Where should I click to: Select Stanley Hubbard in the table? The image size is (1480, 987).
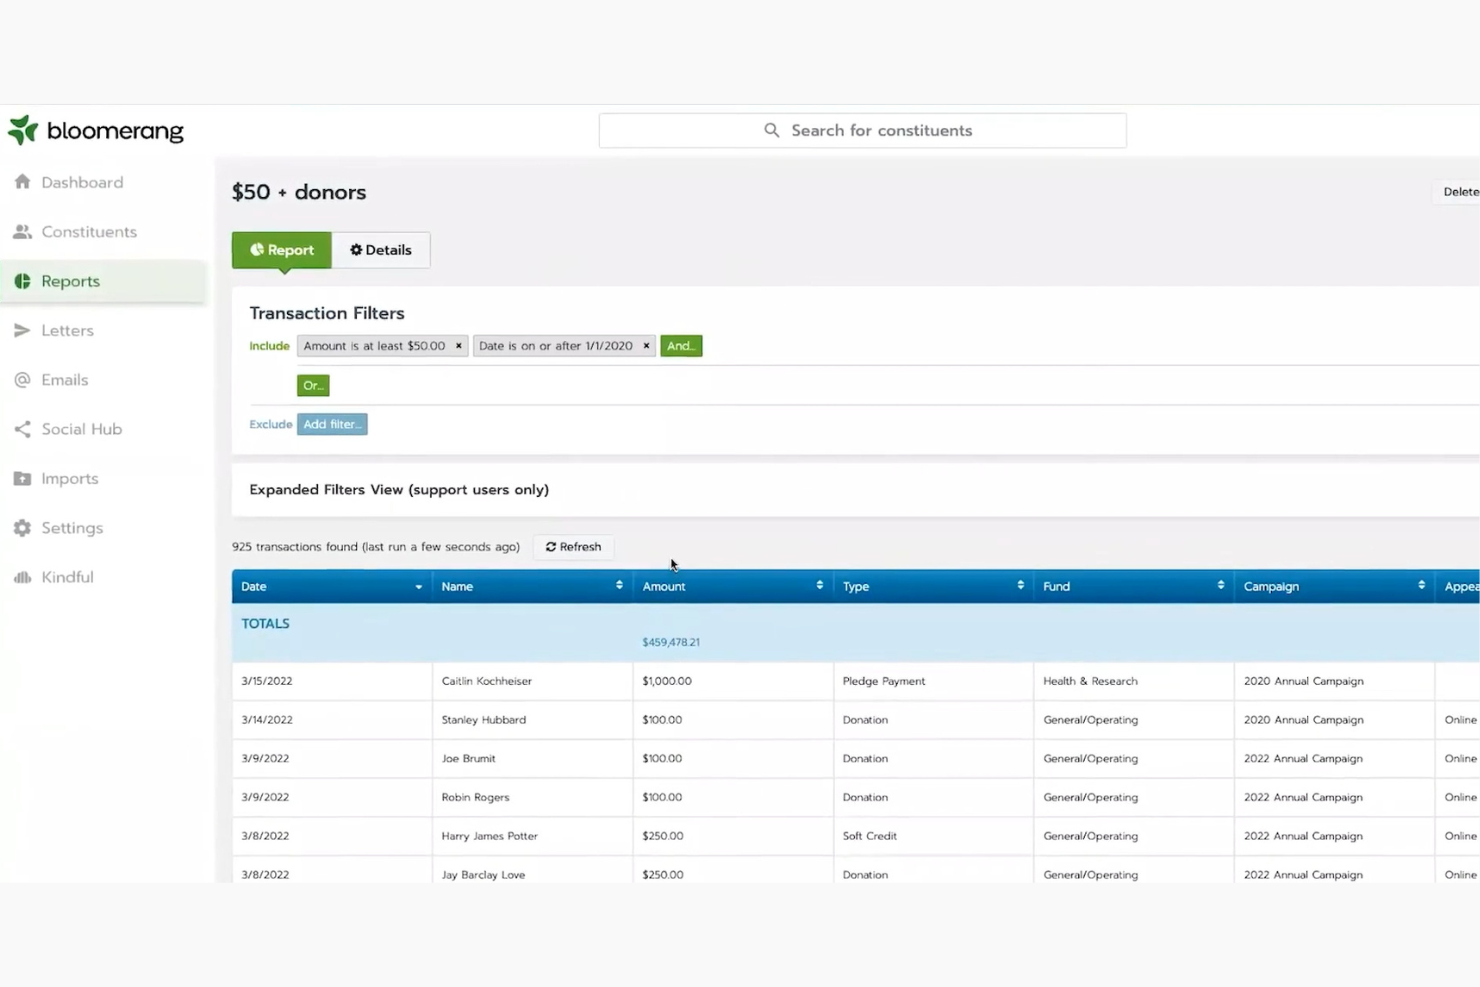coord(484,720)
